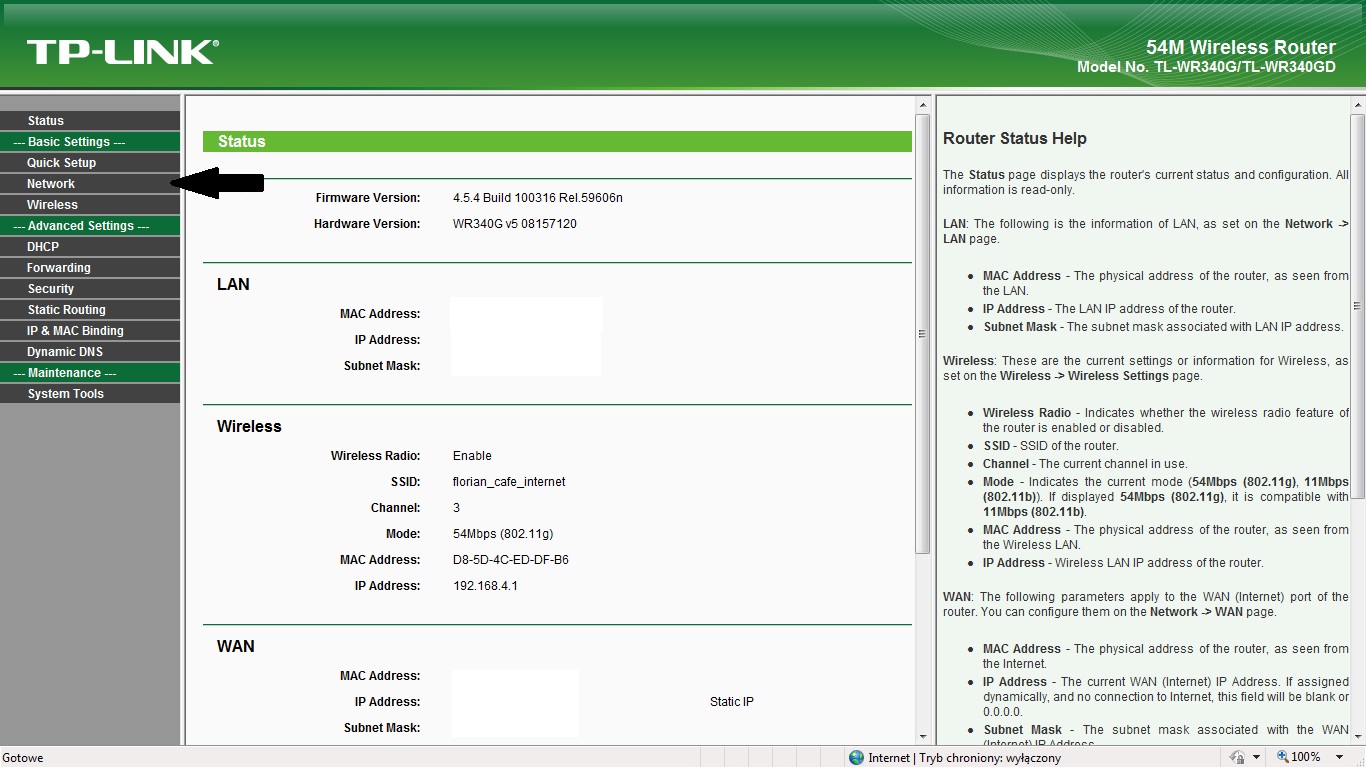Click the 'Gotowe' status bar text

click(x=23, y=758)
